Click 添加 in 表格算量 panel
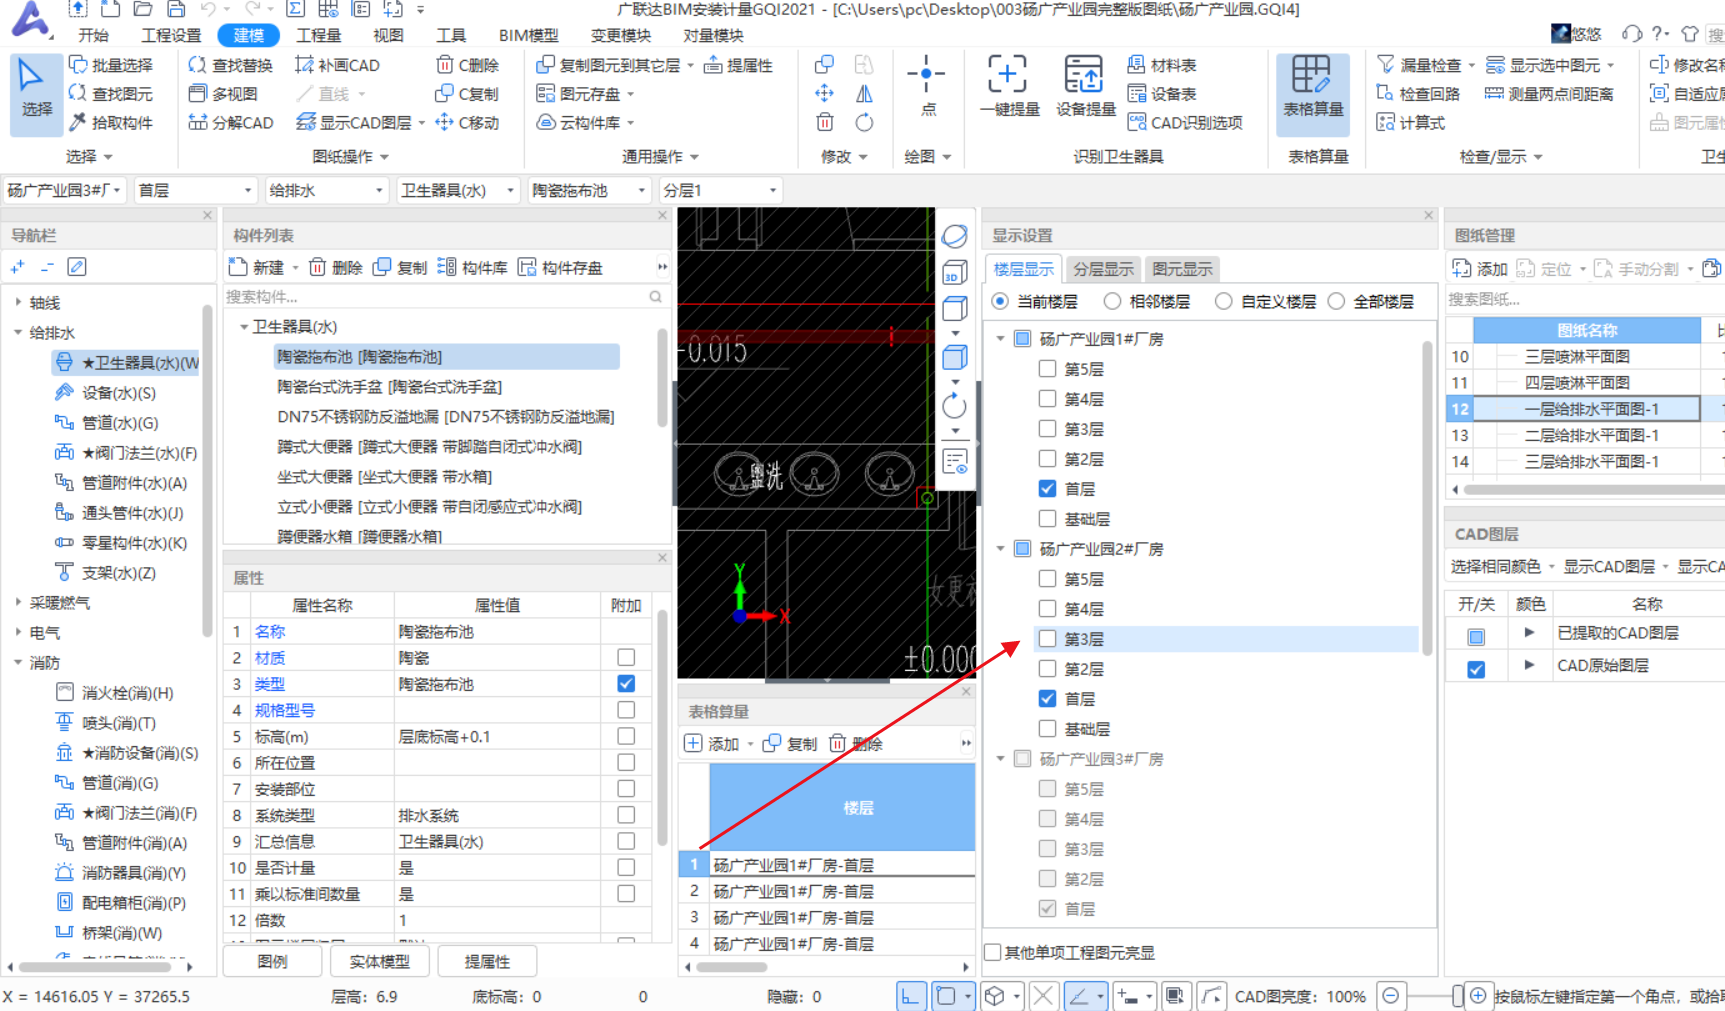This screenshot has width=1725, height=1011. (712, 744)
